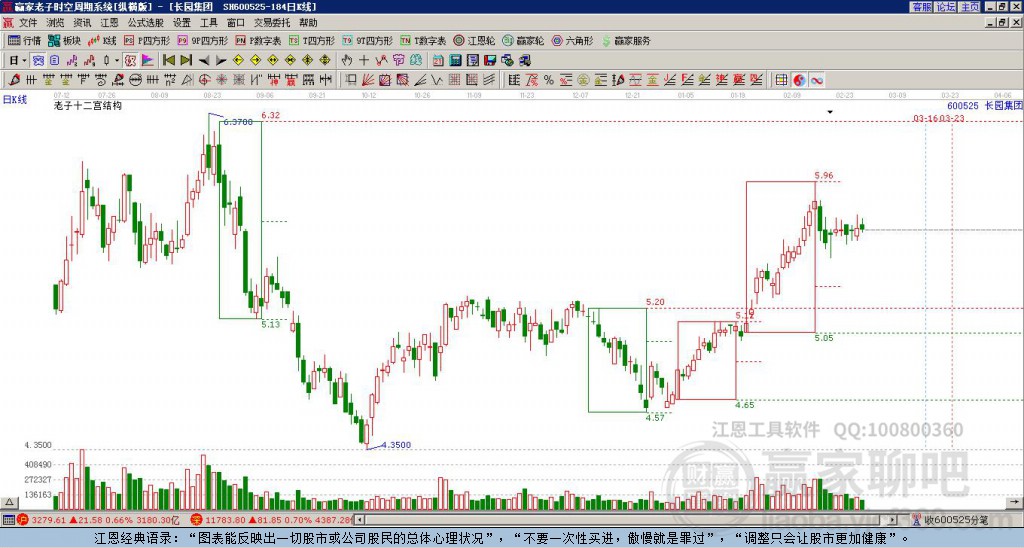Viewport: 1024px width, 548px height.
Task: Open the 日 period dropdown
Action: click(x=18, y=61)
